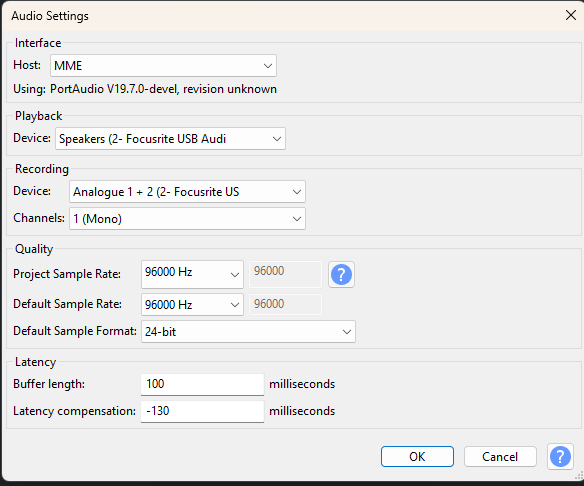Click the chevron arrow of the Host dropdown
This screenshot has width=584, height=486.
point(267,66)
